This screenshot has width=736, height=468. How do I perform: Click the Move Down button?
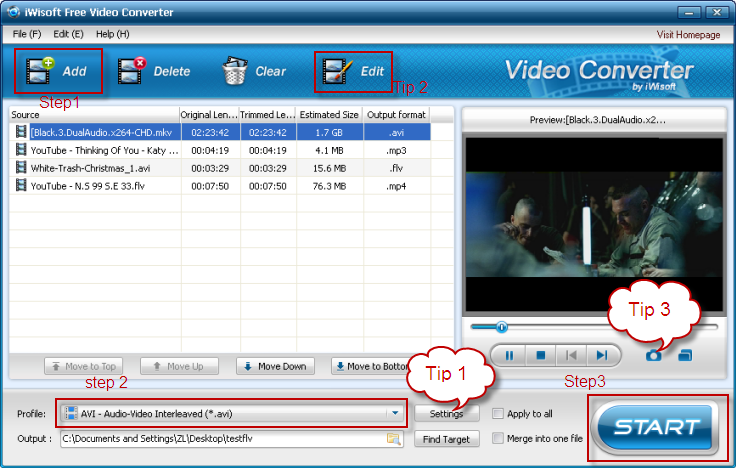(x=276, y=366)
